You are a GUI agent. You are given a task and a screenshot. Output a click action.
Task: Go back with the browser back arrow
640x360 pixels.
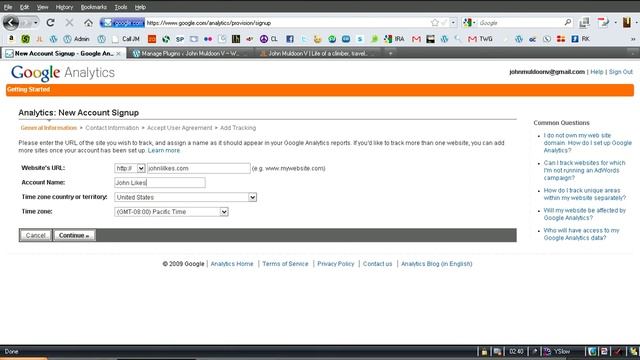click(11, 22)
